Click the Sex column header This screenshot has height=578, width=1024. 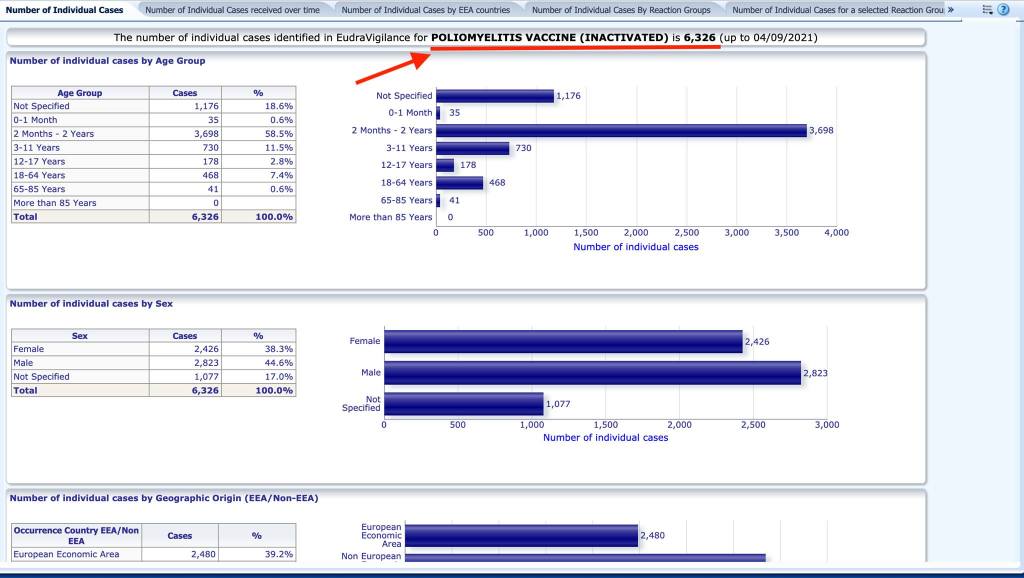(79, 336)
